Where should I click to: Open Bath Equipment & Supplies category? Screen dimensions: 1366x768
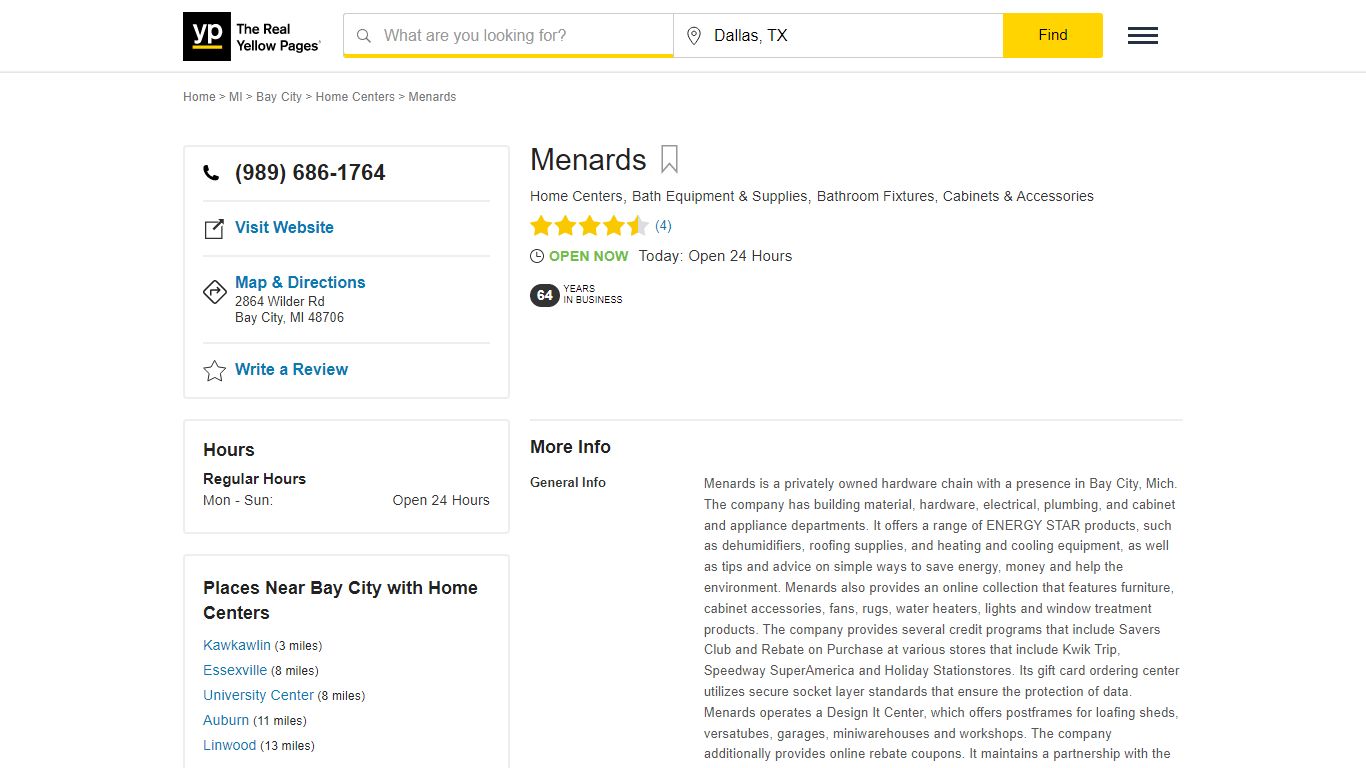(719, 196)
